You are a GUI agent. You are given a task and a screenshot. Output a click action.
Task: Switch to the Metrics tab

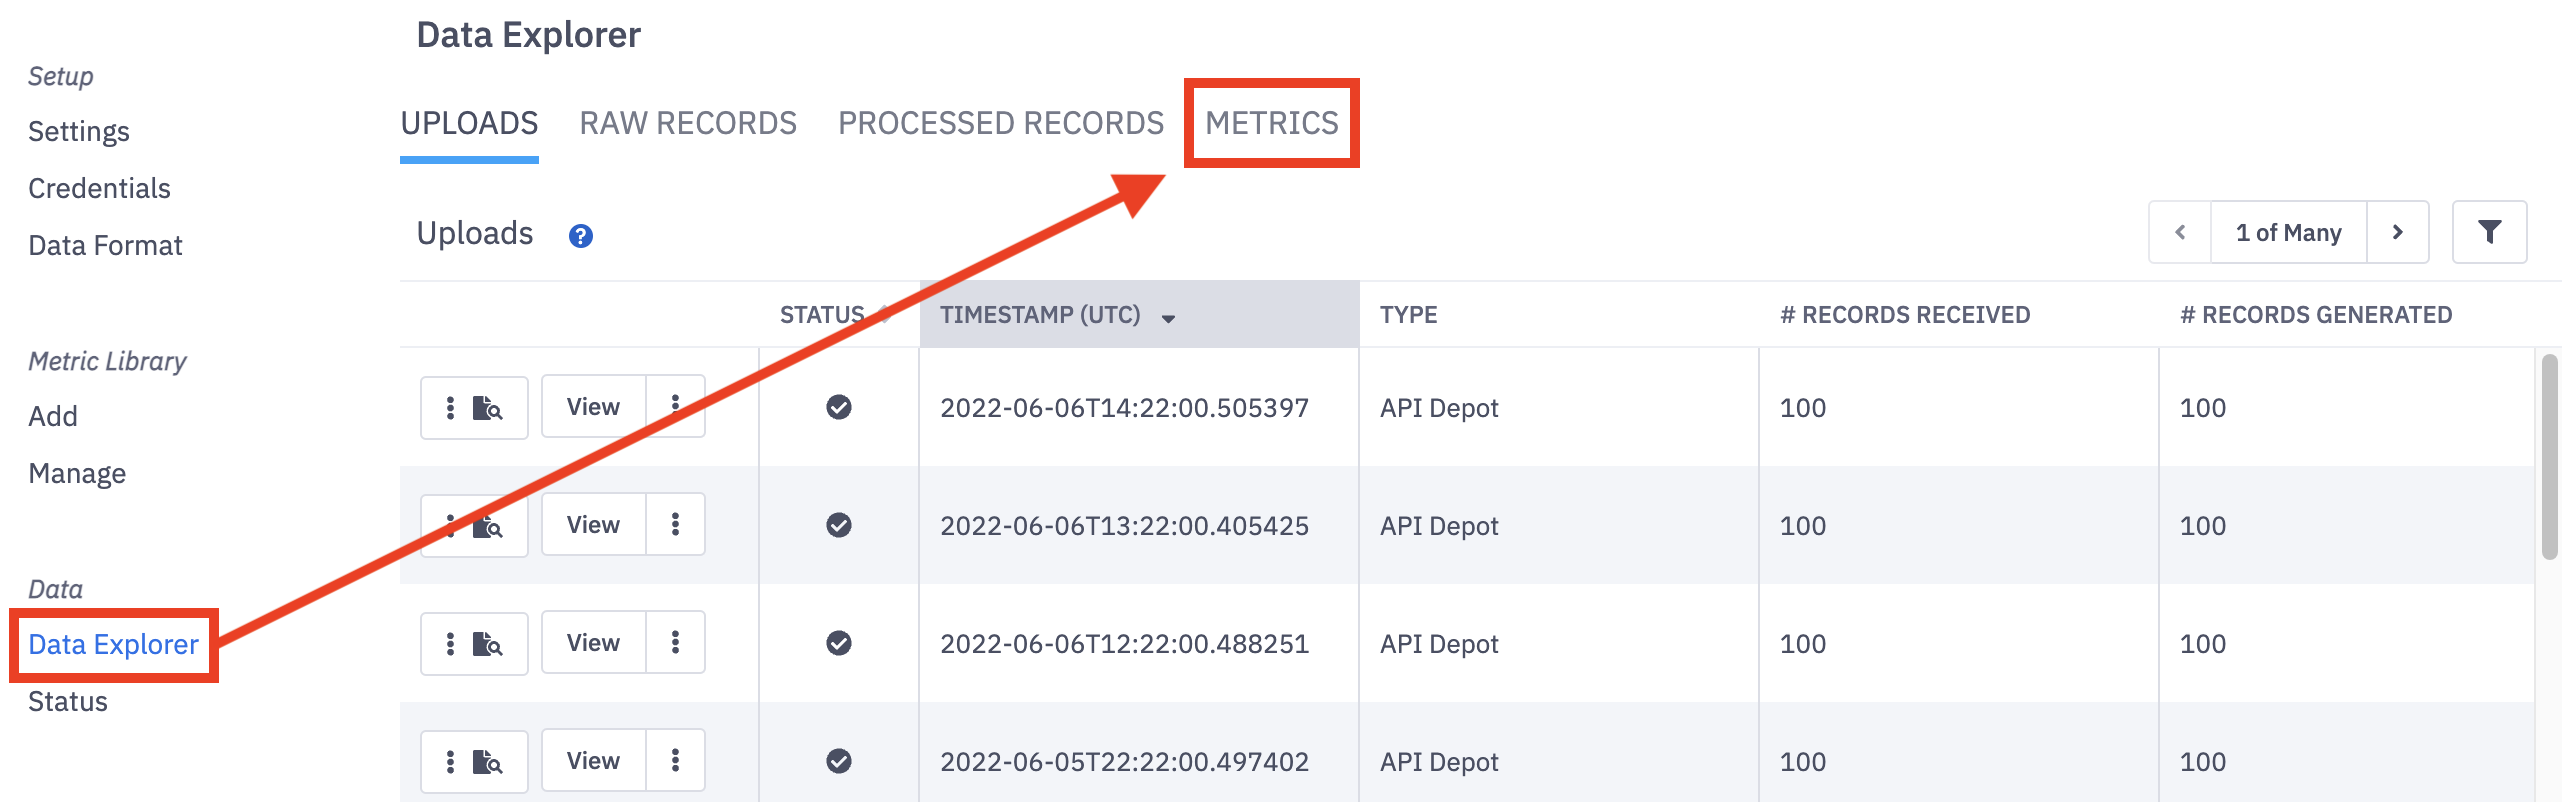click(1271, 123)
